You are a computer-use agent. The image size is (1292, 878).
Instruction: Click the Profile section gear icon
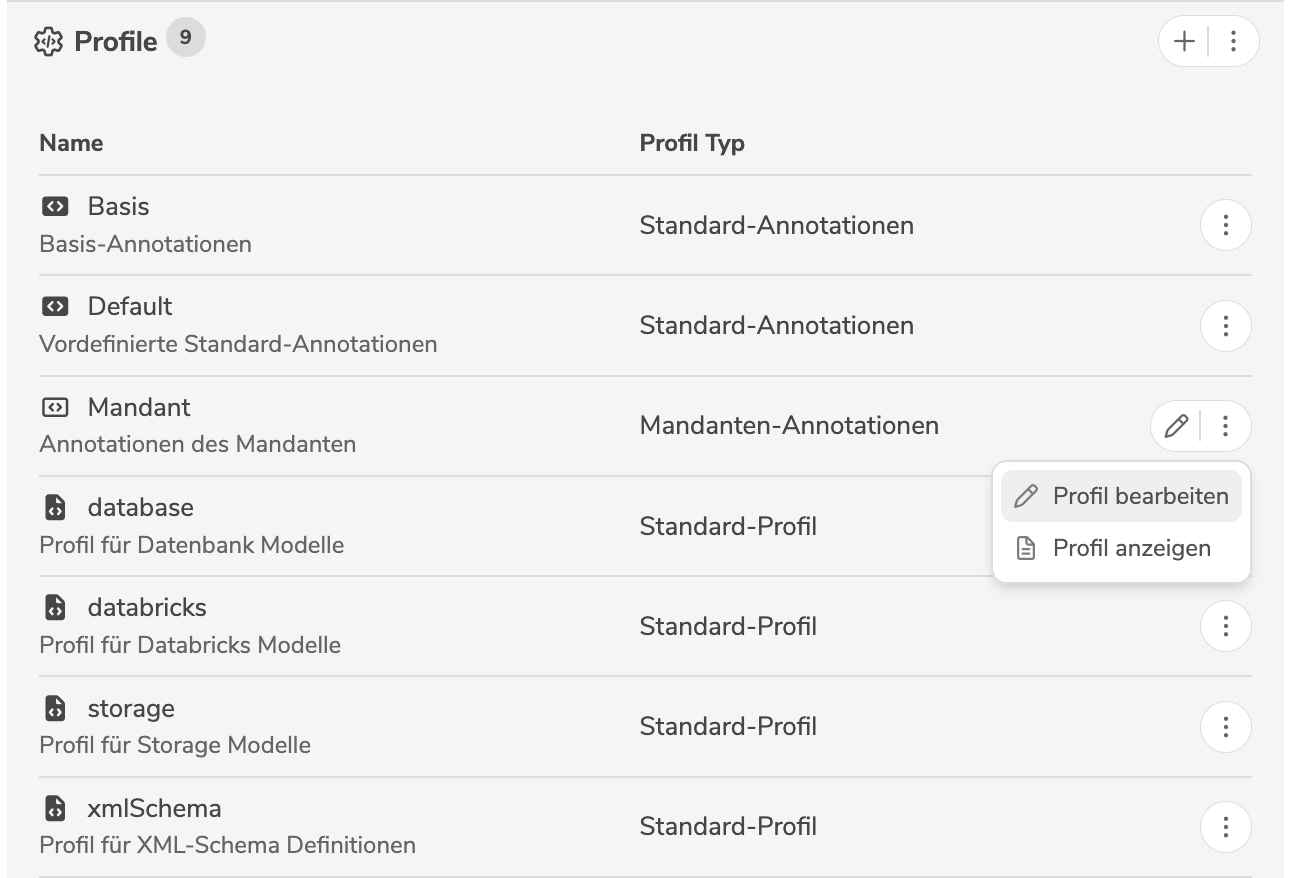pos(49,43)
